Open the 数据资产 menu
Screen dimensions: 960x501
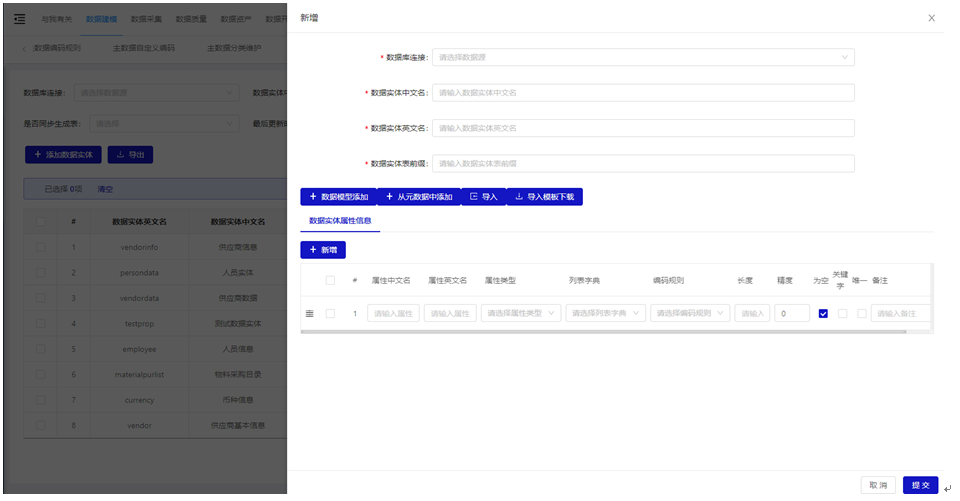236,19
